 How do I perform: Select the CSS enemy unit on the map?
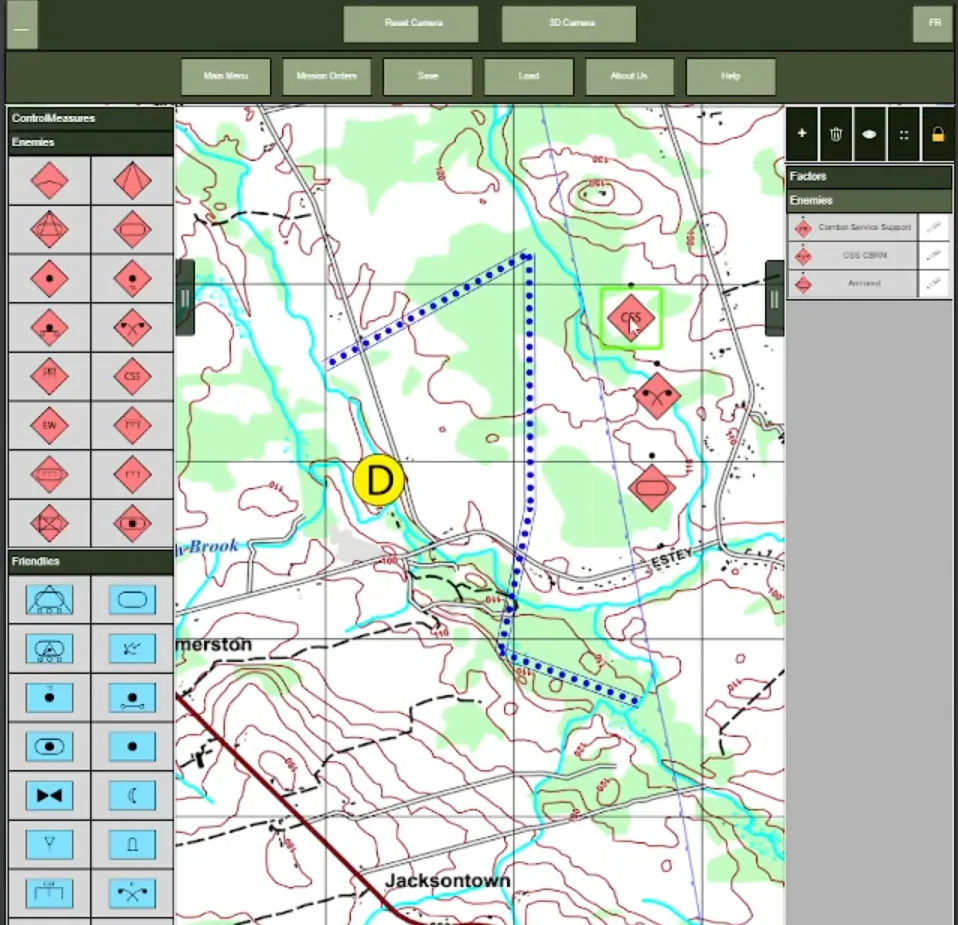point(631,318)
